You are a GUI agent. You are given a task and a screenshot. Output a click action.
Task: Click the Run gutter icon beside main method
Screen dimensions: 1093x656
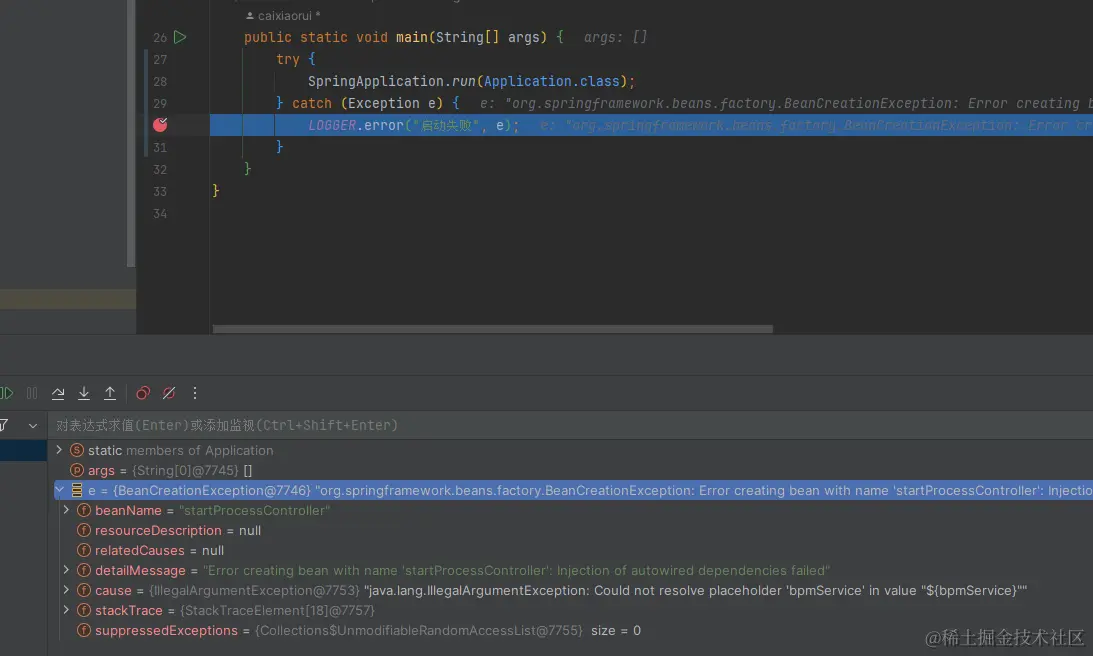pyautogui.click(x=180, y=37)
